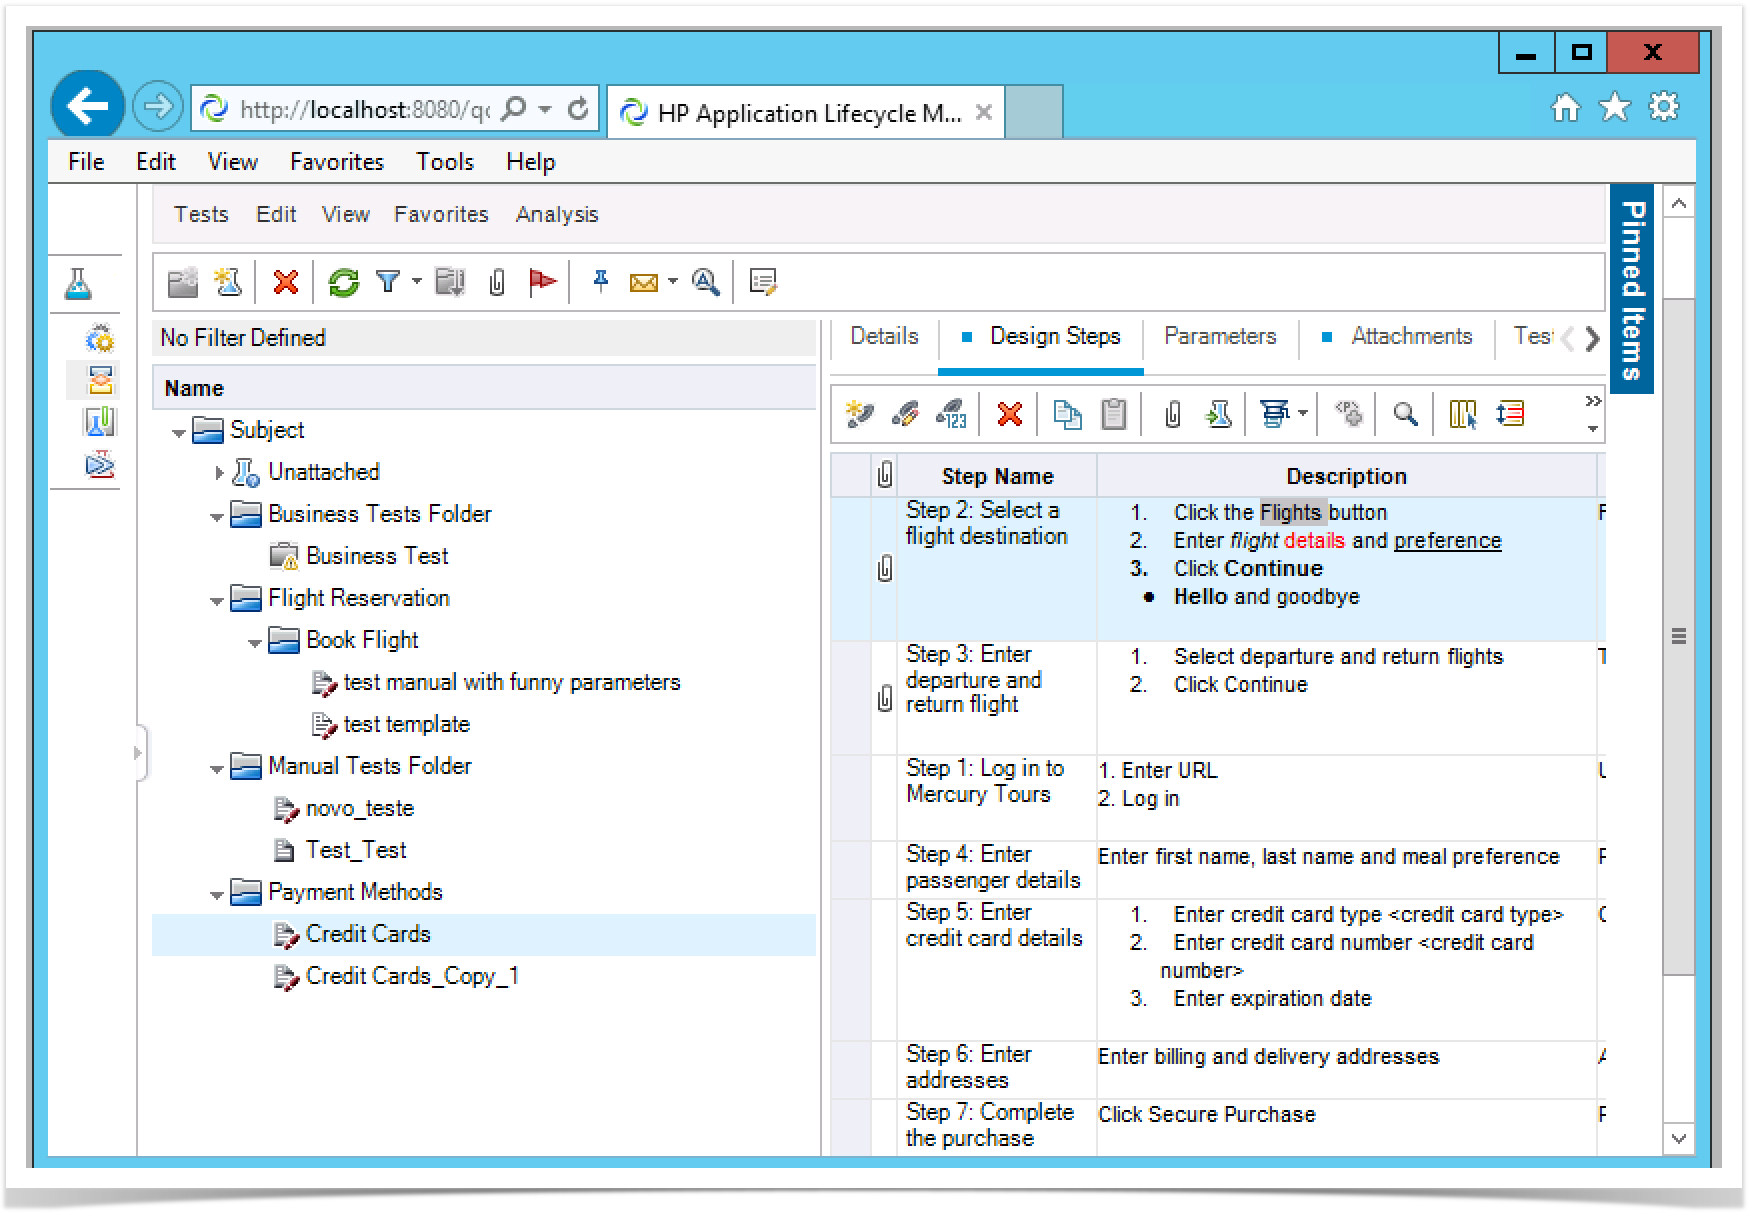The image size is (1756, 1217).
Task: Click the paperclip Attachments icon in Design Steps toolbar
Action: coord(1173,414)
